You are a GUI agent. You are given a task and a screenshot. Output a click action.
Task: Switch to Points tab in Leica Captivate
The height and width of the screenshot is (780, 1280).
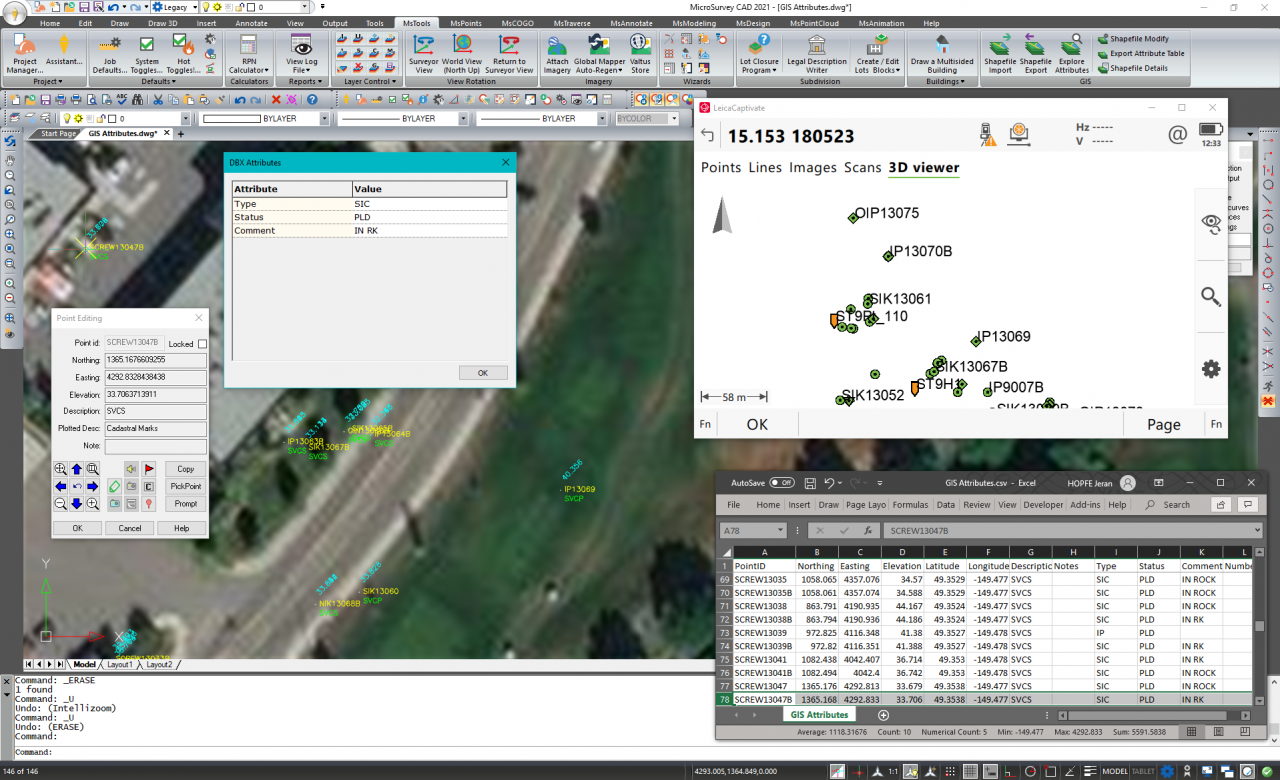720,168
